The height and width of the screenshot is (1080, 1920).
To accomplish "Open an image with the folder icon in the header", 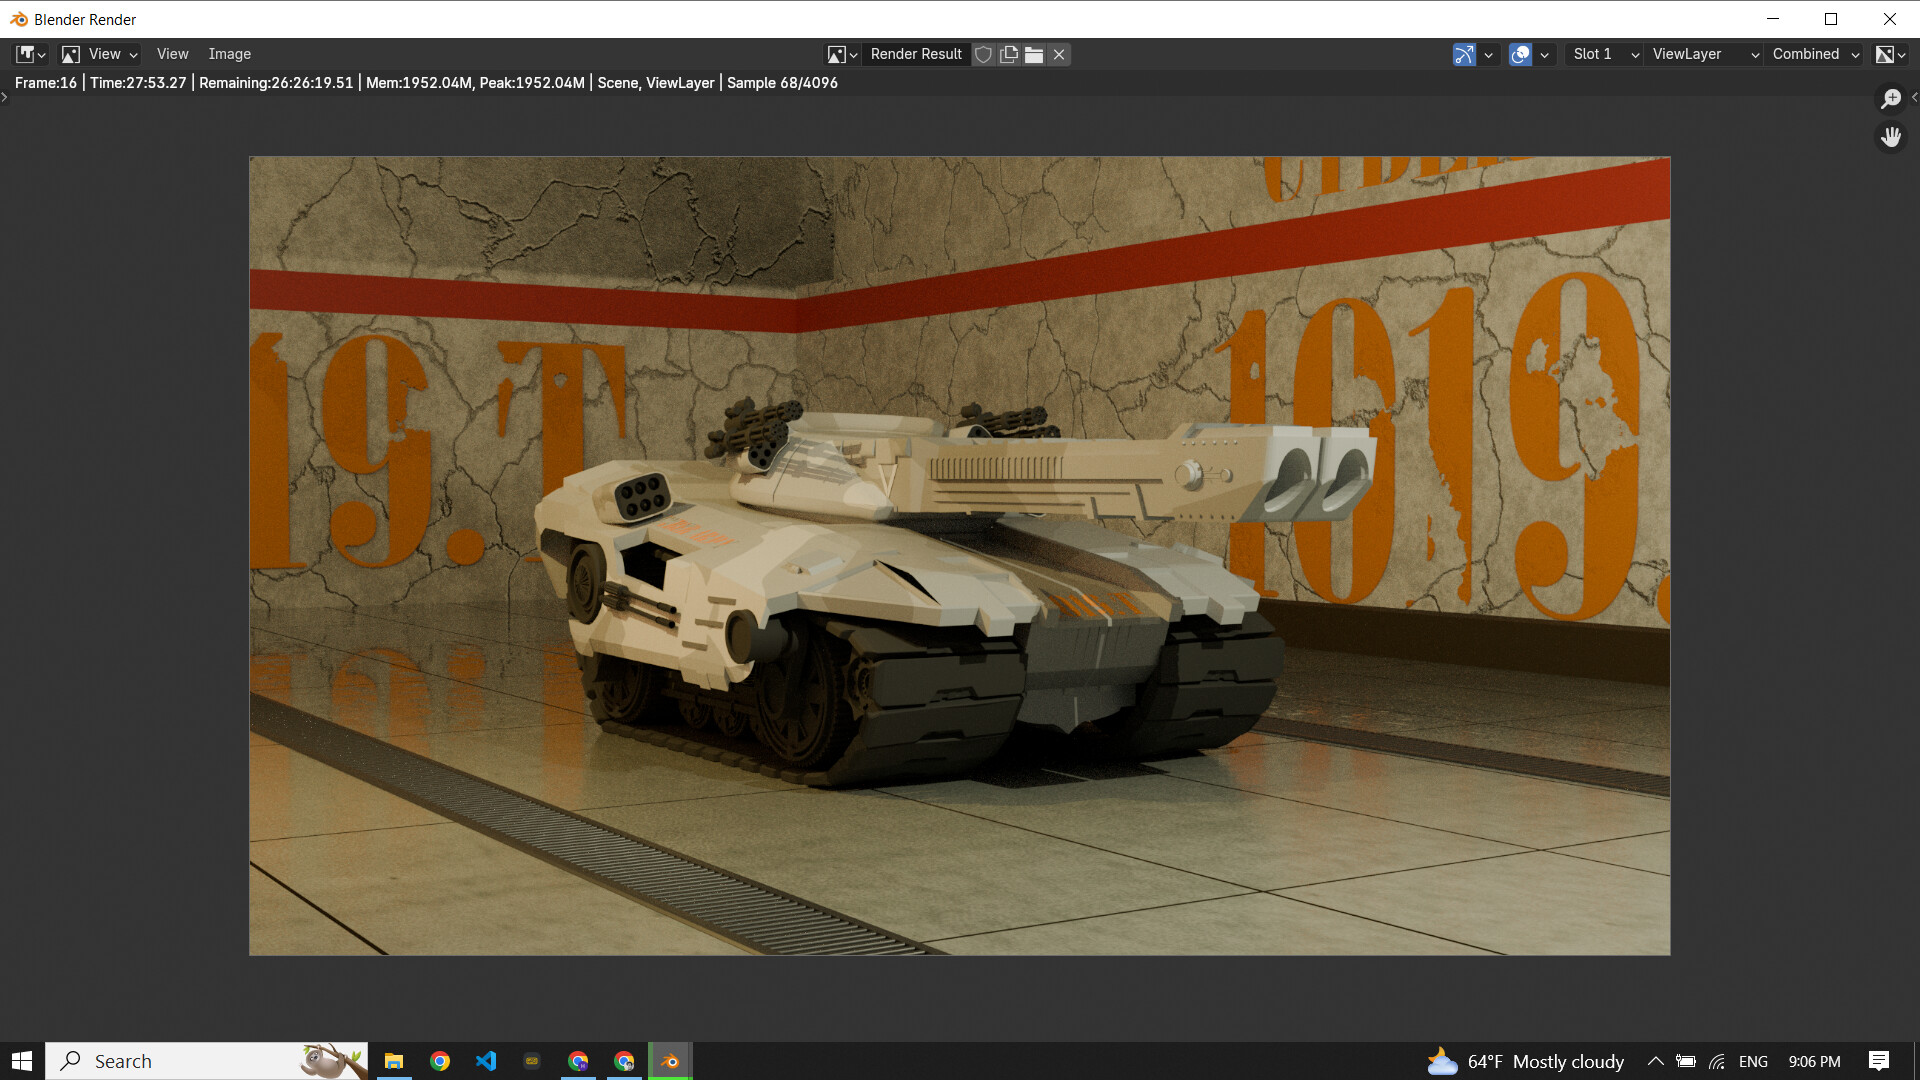I will [x=1034, y=54].
